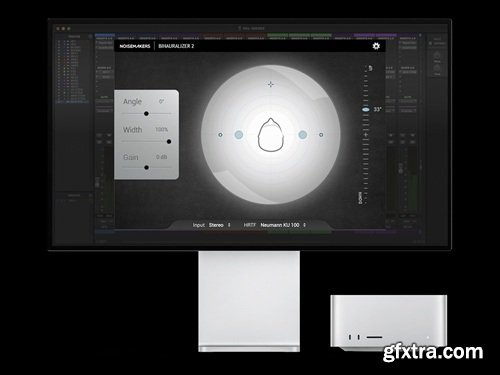
Task: Click small ring marker left of head
Action: pyautogui.click(x=220, y=135)
